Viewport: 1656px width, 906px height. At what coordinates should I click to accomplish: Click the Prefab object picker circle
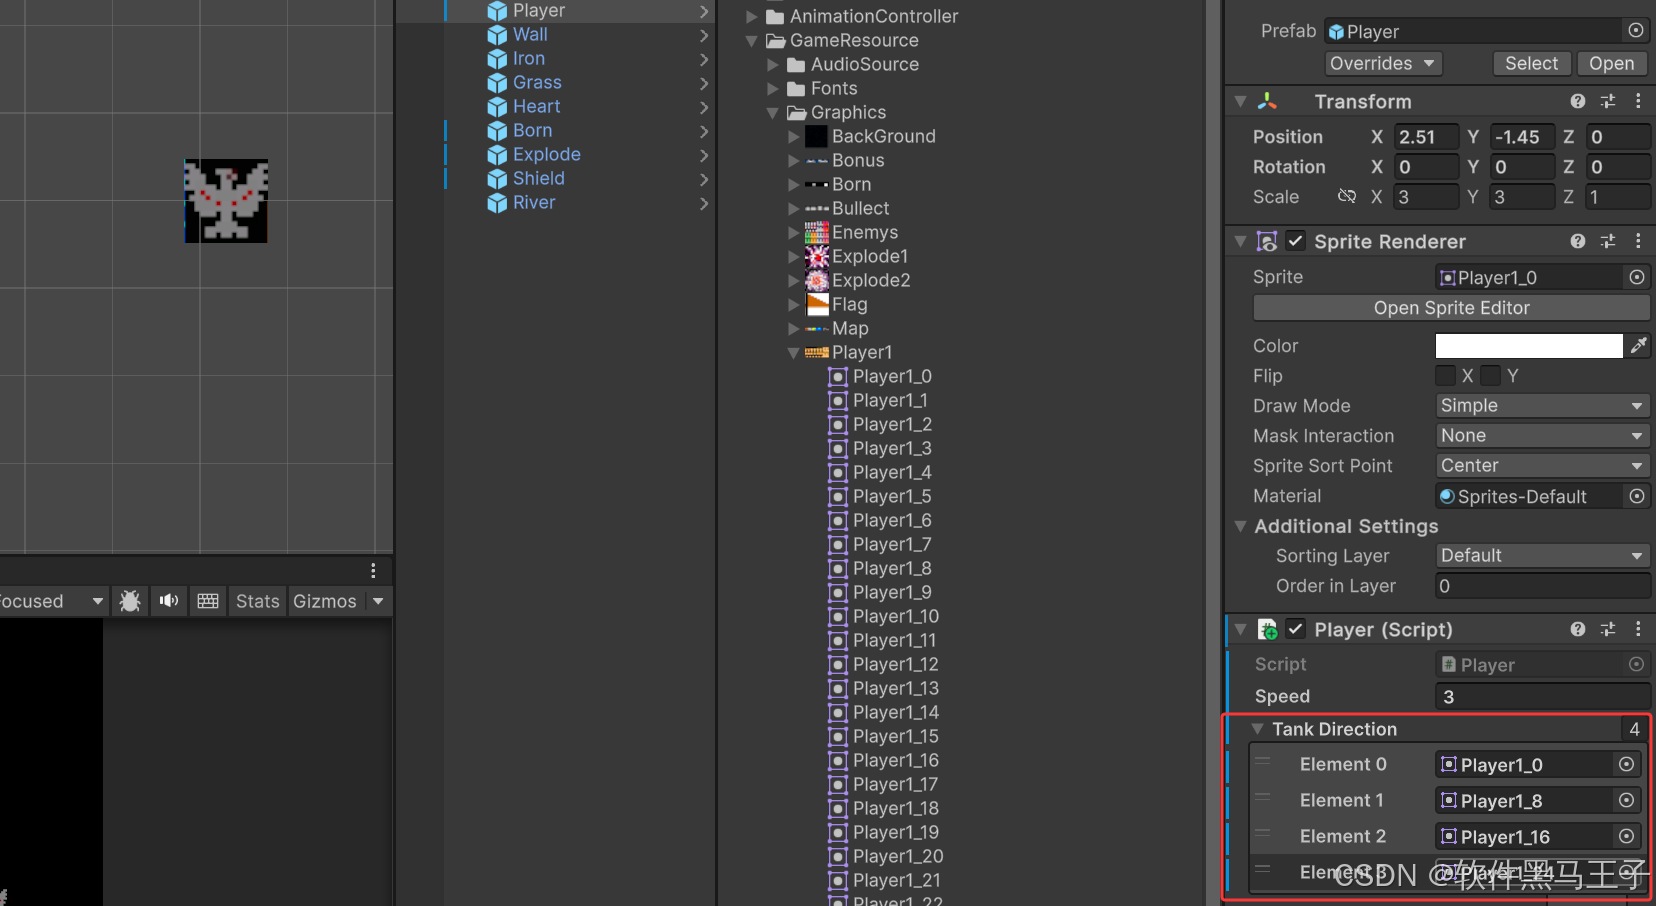[1636, 31]
